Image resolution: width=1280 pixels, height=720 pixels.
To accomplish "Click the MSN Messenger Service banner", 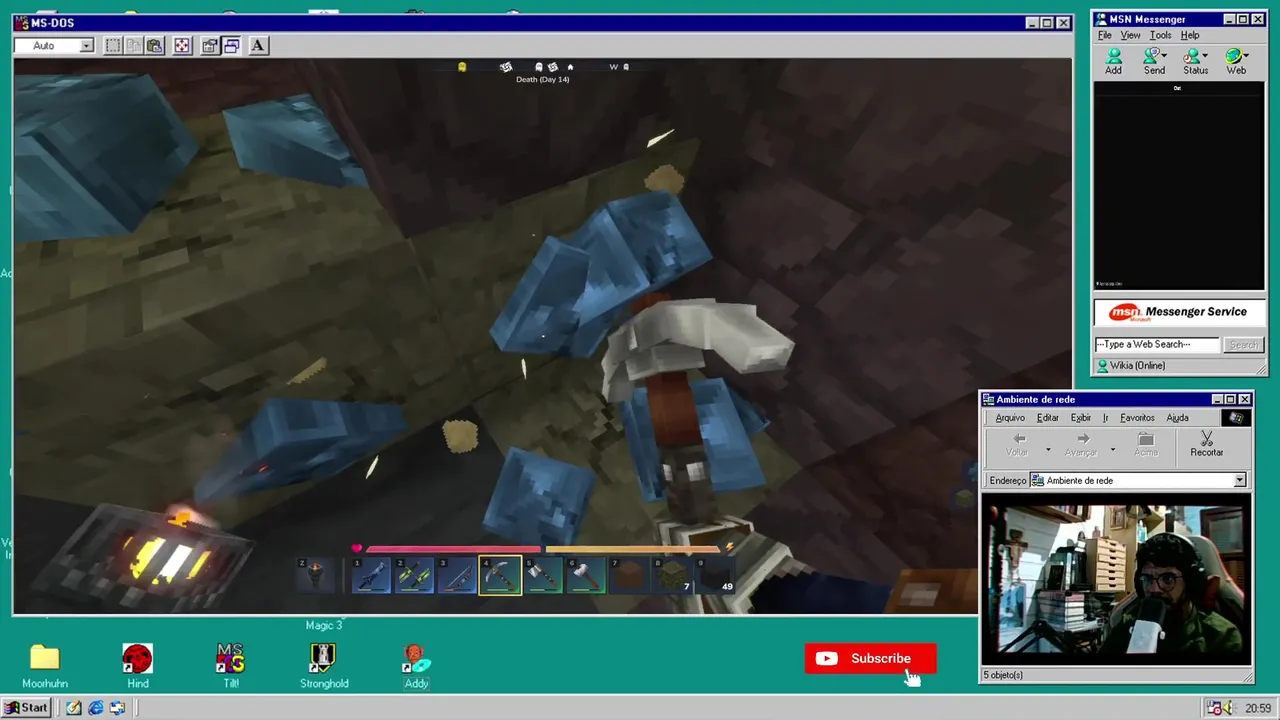I will point(1179,312).
